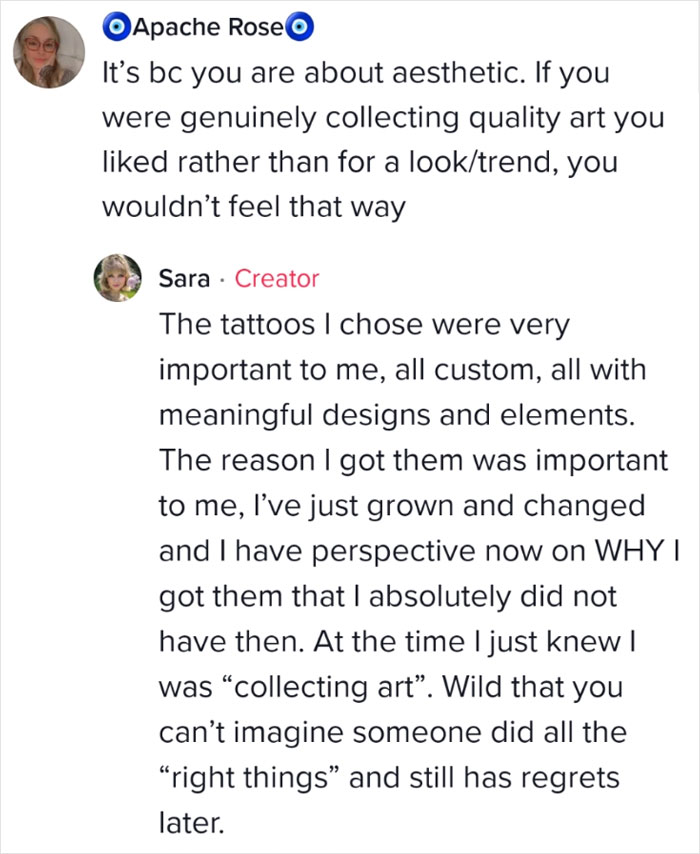
Task: Open Apache Rose's username
Action: (x=209, y=27)
